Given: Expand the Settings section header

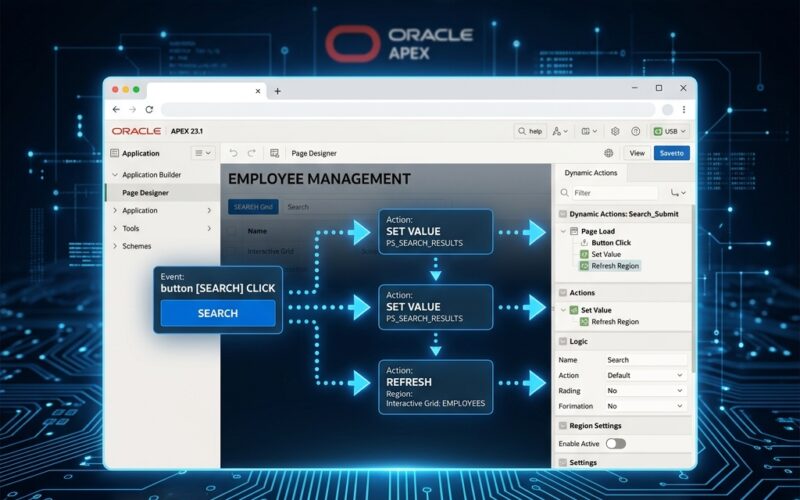Looking at the screenshot, I should 563,463.
